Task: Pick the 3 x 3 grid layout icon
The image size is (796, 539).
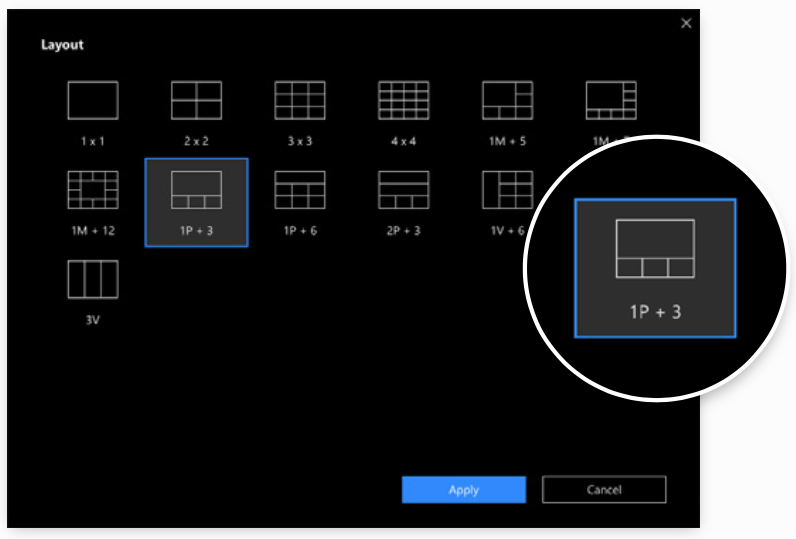Action: [x=300, y=101]
